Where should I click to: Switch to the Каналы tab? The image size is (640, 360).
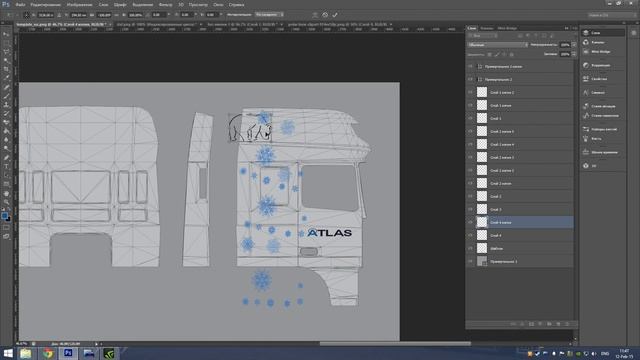click(x=486, y=28)
